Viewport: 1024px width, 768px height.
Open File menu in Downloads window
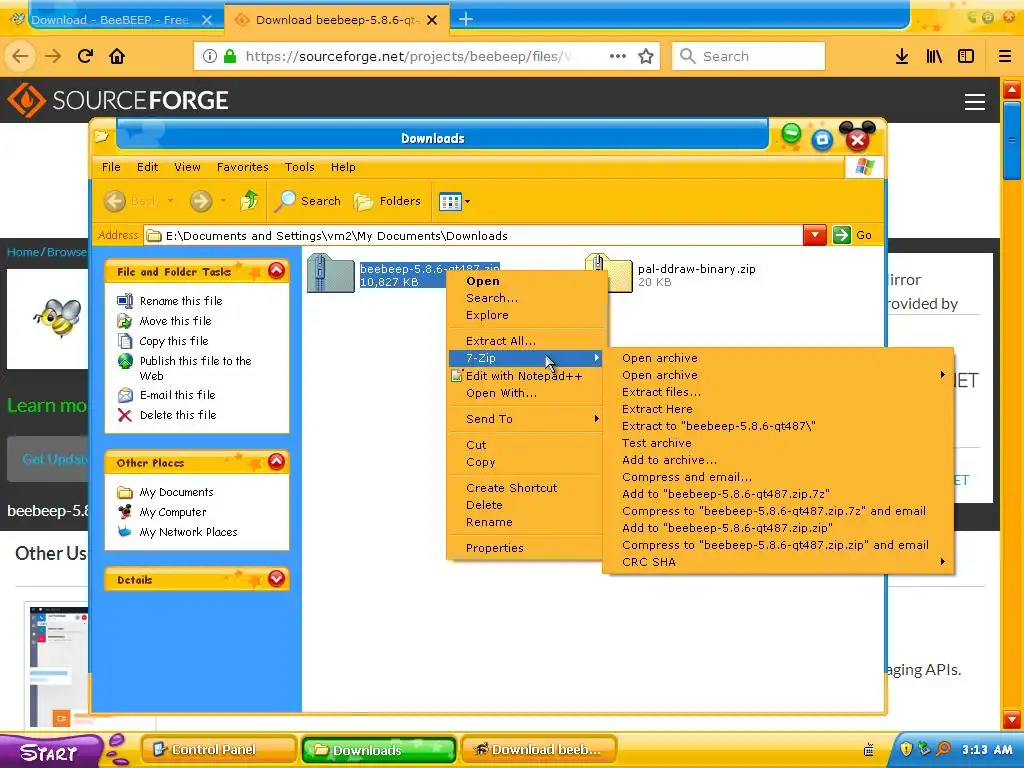click(x=111, y=167)
